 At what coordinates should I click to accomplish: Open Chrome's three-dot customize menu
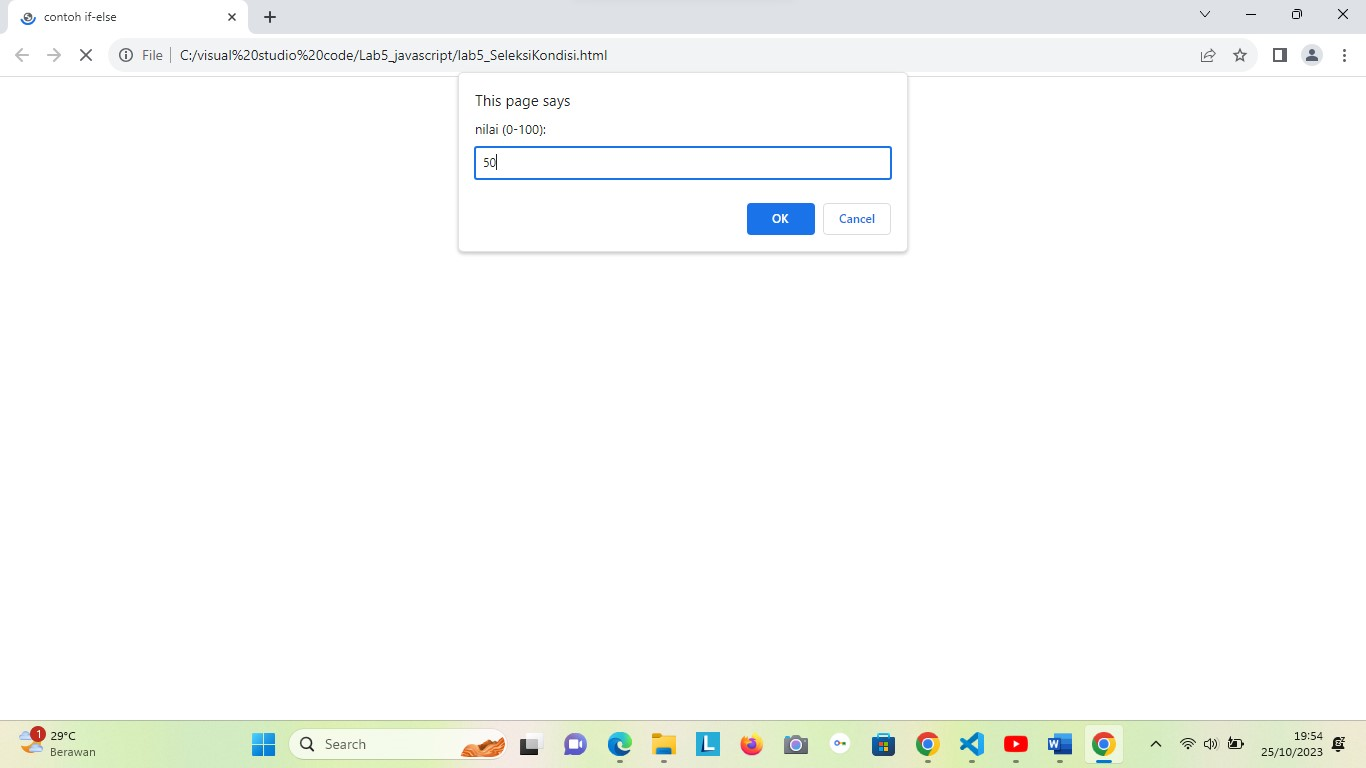click(1344, 55)
